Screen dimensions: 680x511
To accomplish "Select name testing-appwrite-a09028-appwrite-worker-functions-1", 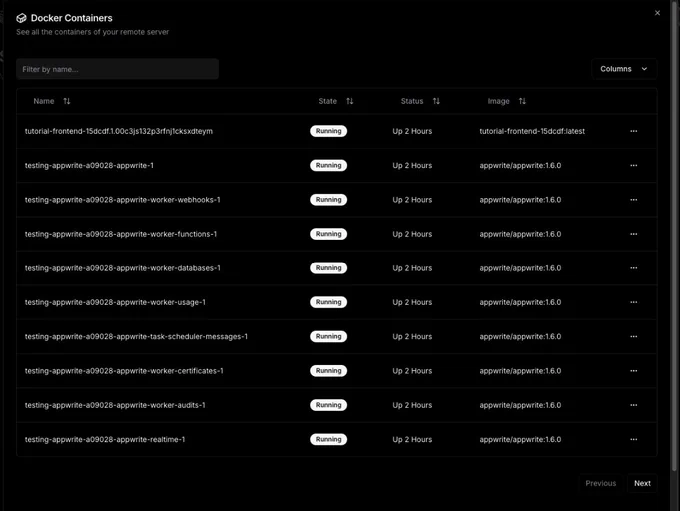I will [x=121, y=234].
